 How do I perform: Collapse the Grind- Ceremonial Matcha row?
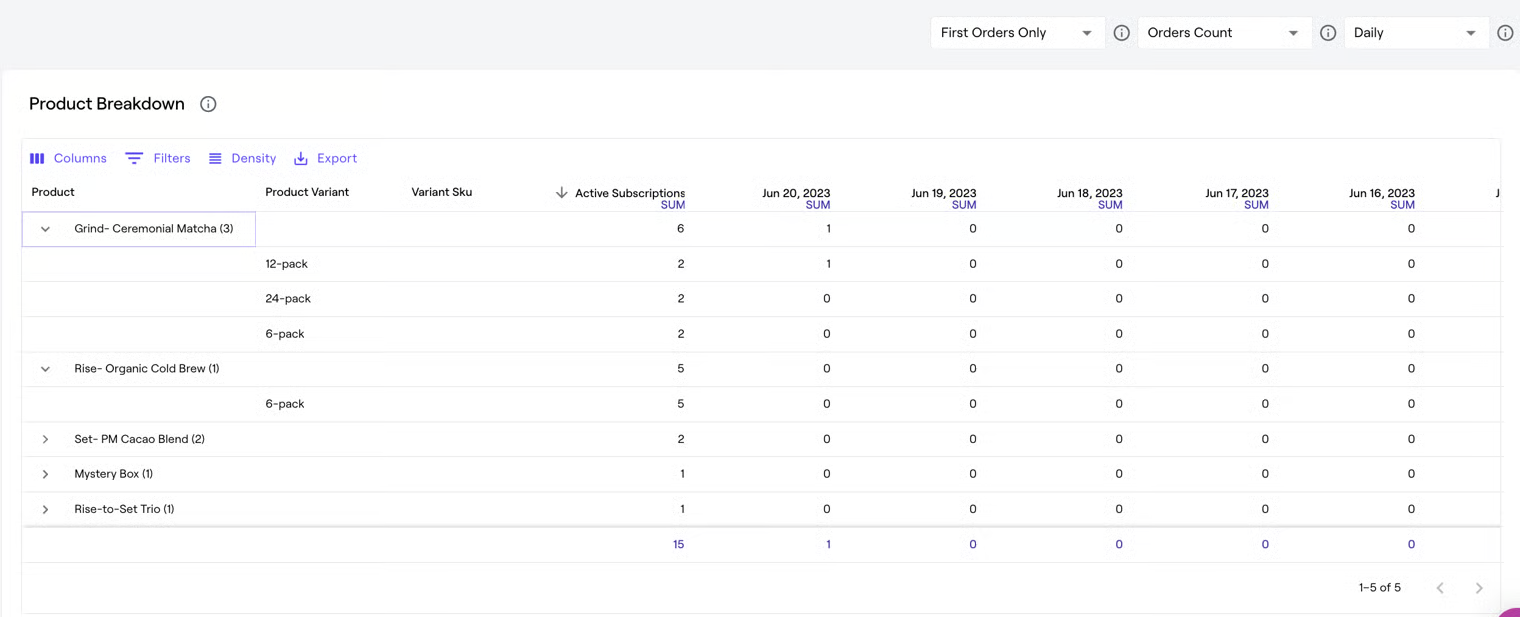(45, 229)
